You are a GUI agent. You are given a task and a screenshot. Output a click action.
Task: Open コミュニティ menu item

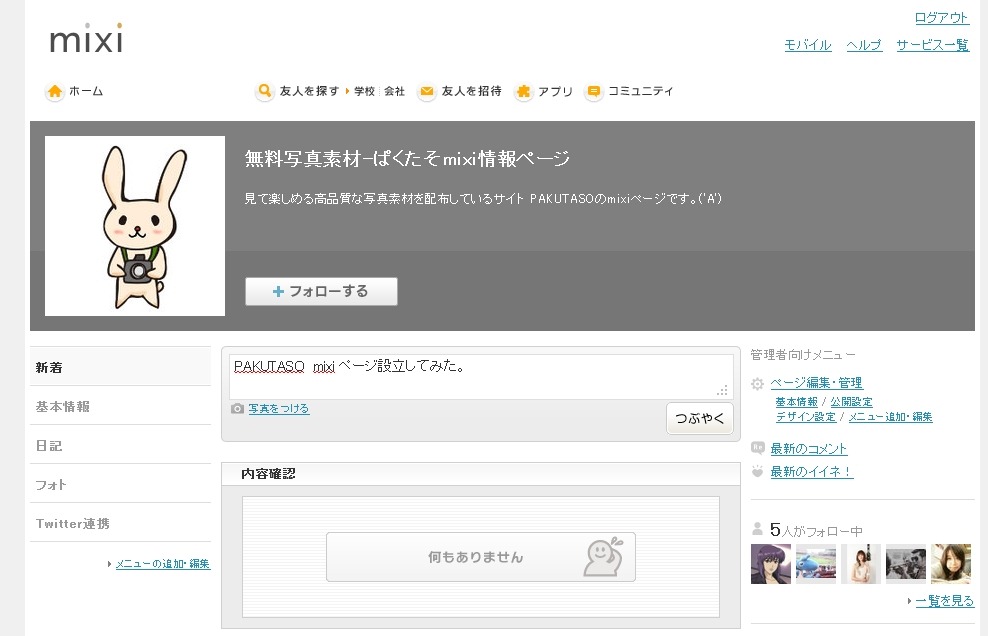pyautogui.click(x=640, y=91)
